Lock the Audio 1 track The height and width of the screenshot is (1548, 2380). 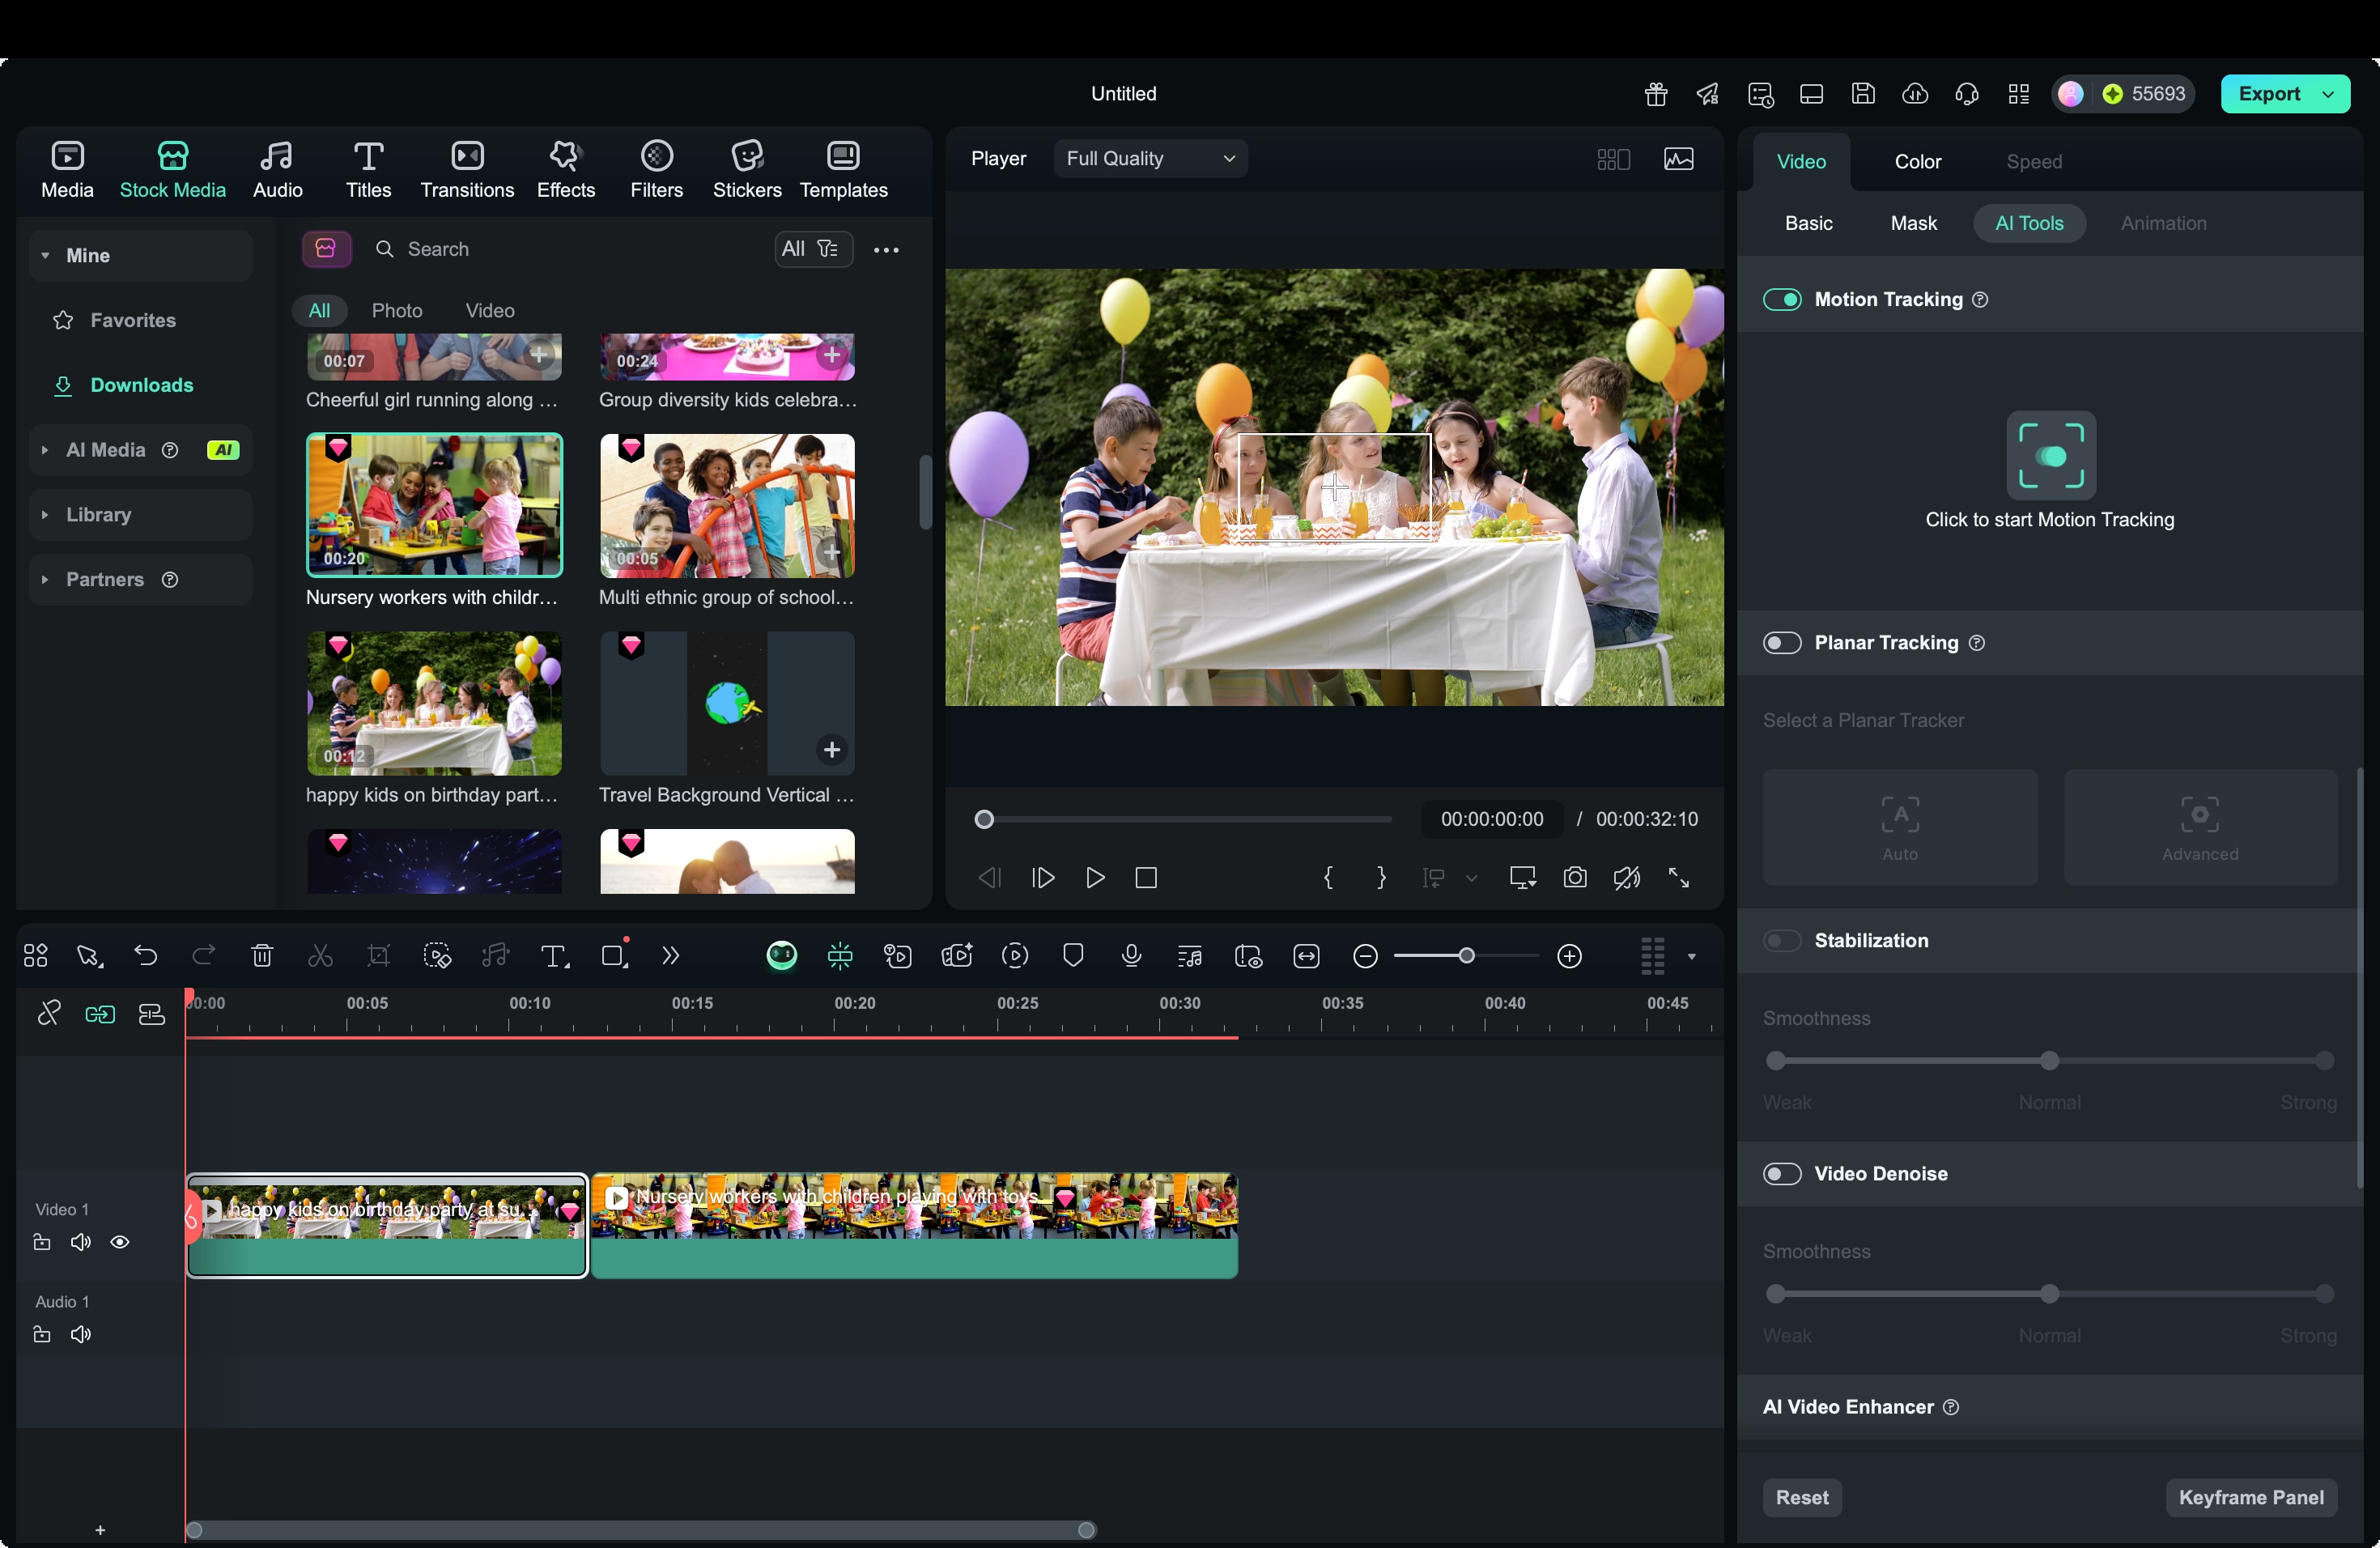point(42,1335)
